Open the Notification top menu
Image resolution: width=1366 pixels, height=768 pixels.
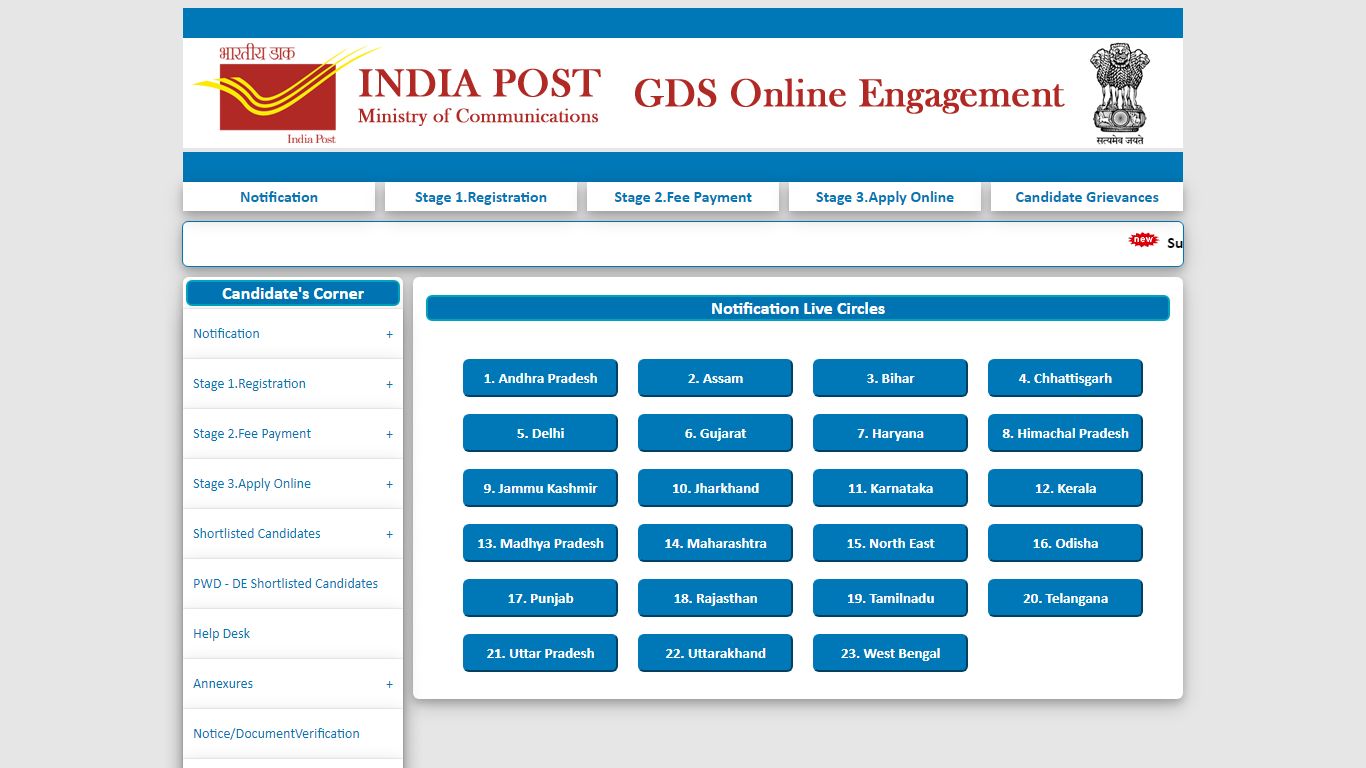coord(279,197)
